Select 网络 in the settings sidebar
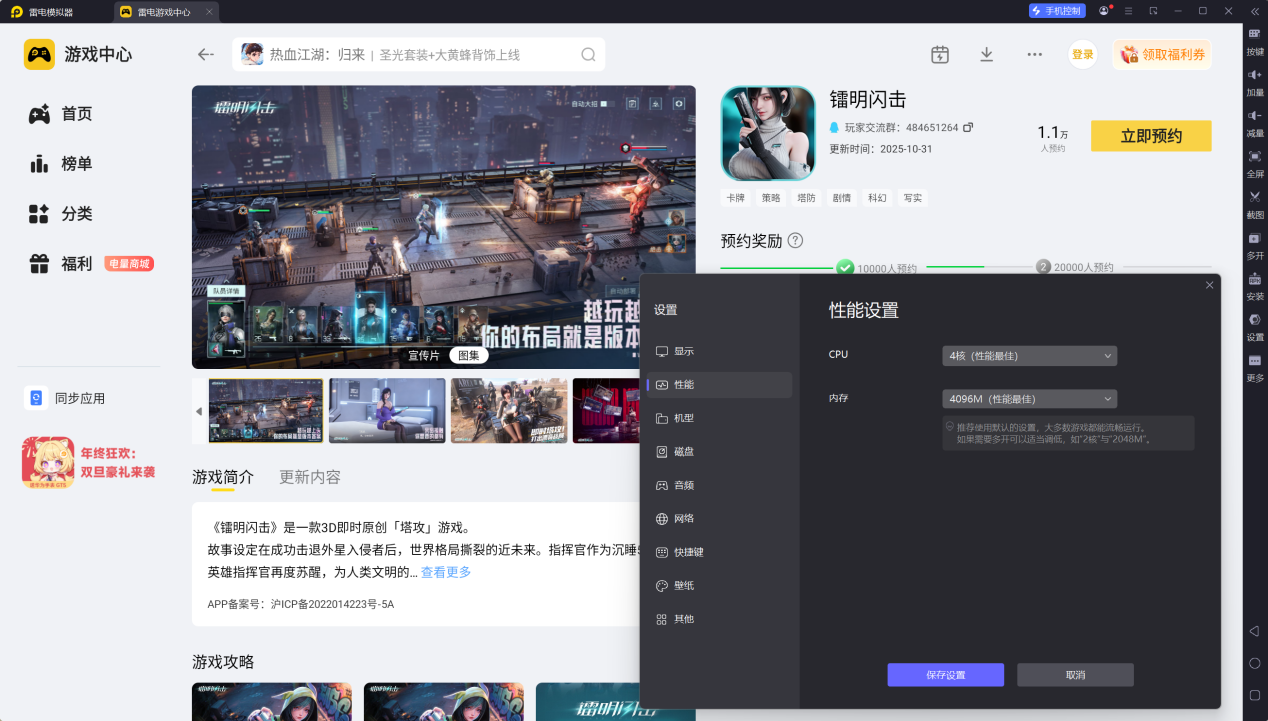Viewport: 1268px width, 721px height. [x=684, y=519]
